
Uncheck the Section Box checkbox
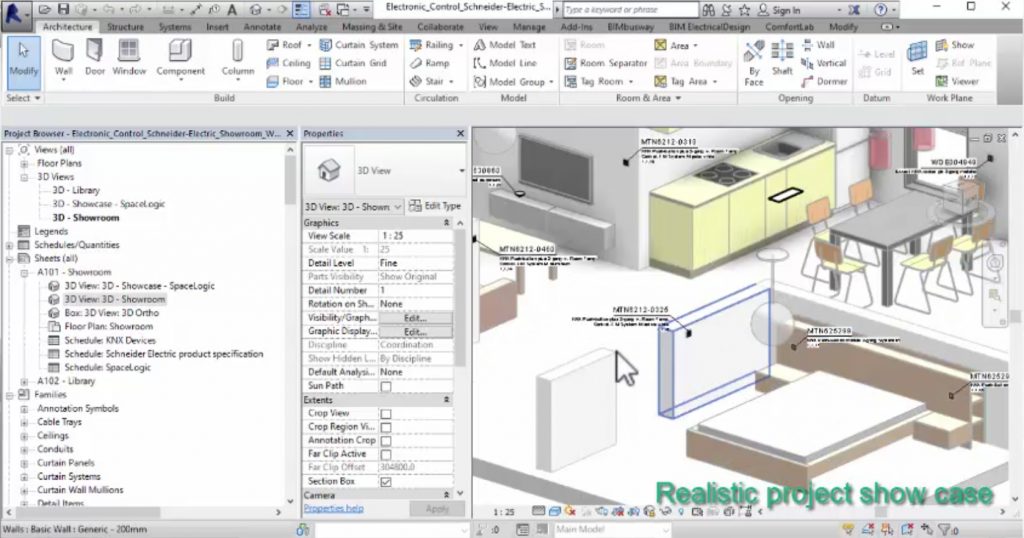(x=386, y=481)
